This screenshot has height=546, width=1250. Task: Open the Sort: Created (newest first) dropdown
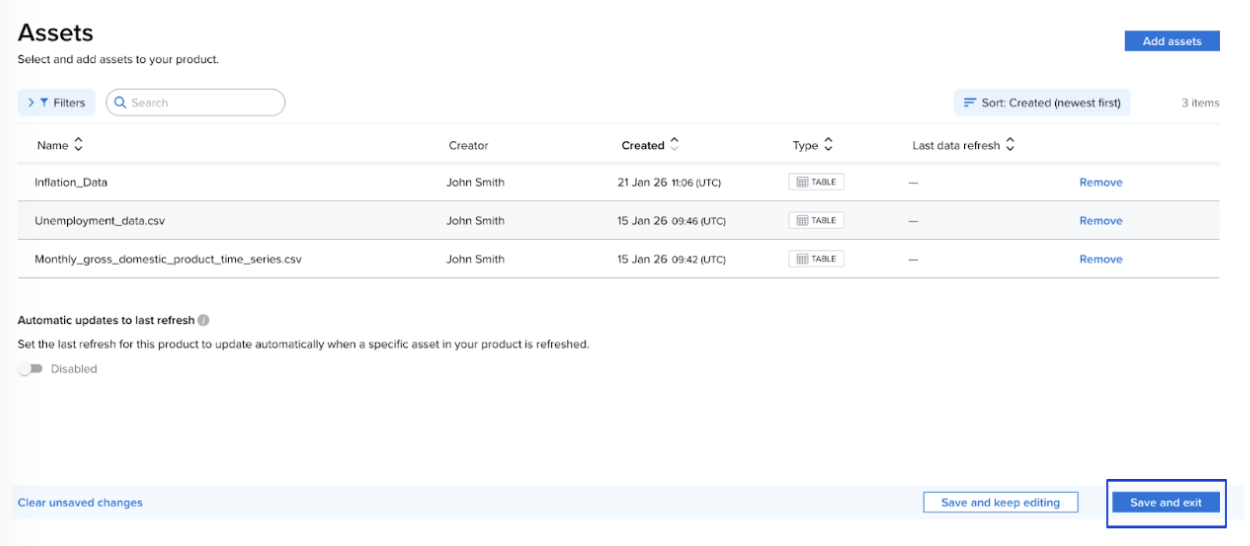pyautogui.click(x=1041, y=102)
